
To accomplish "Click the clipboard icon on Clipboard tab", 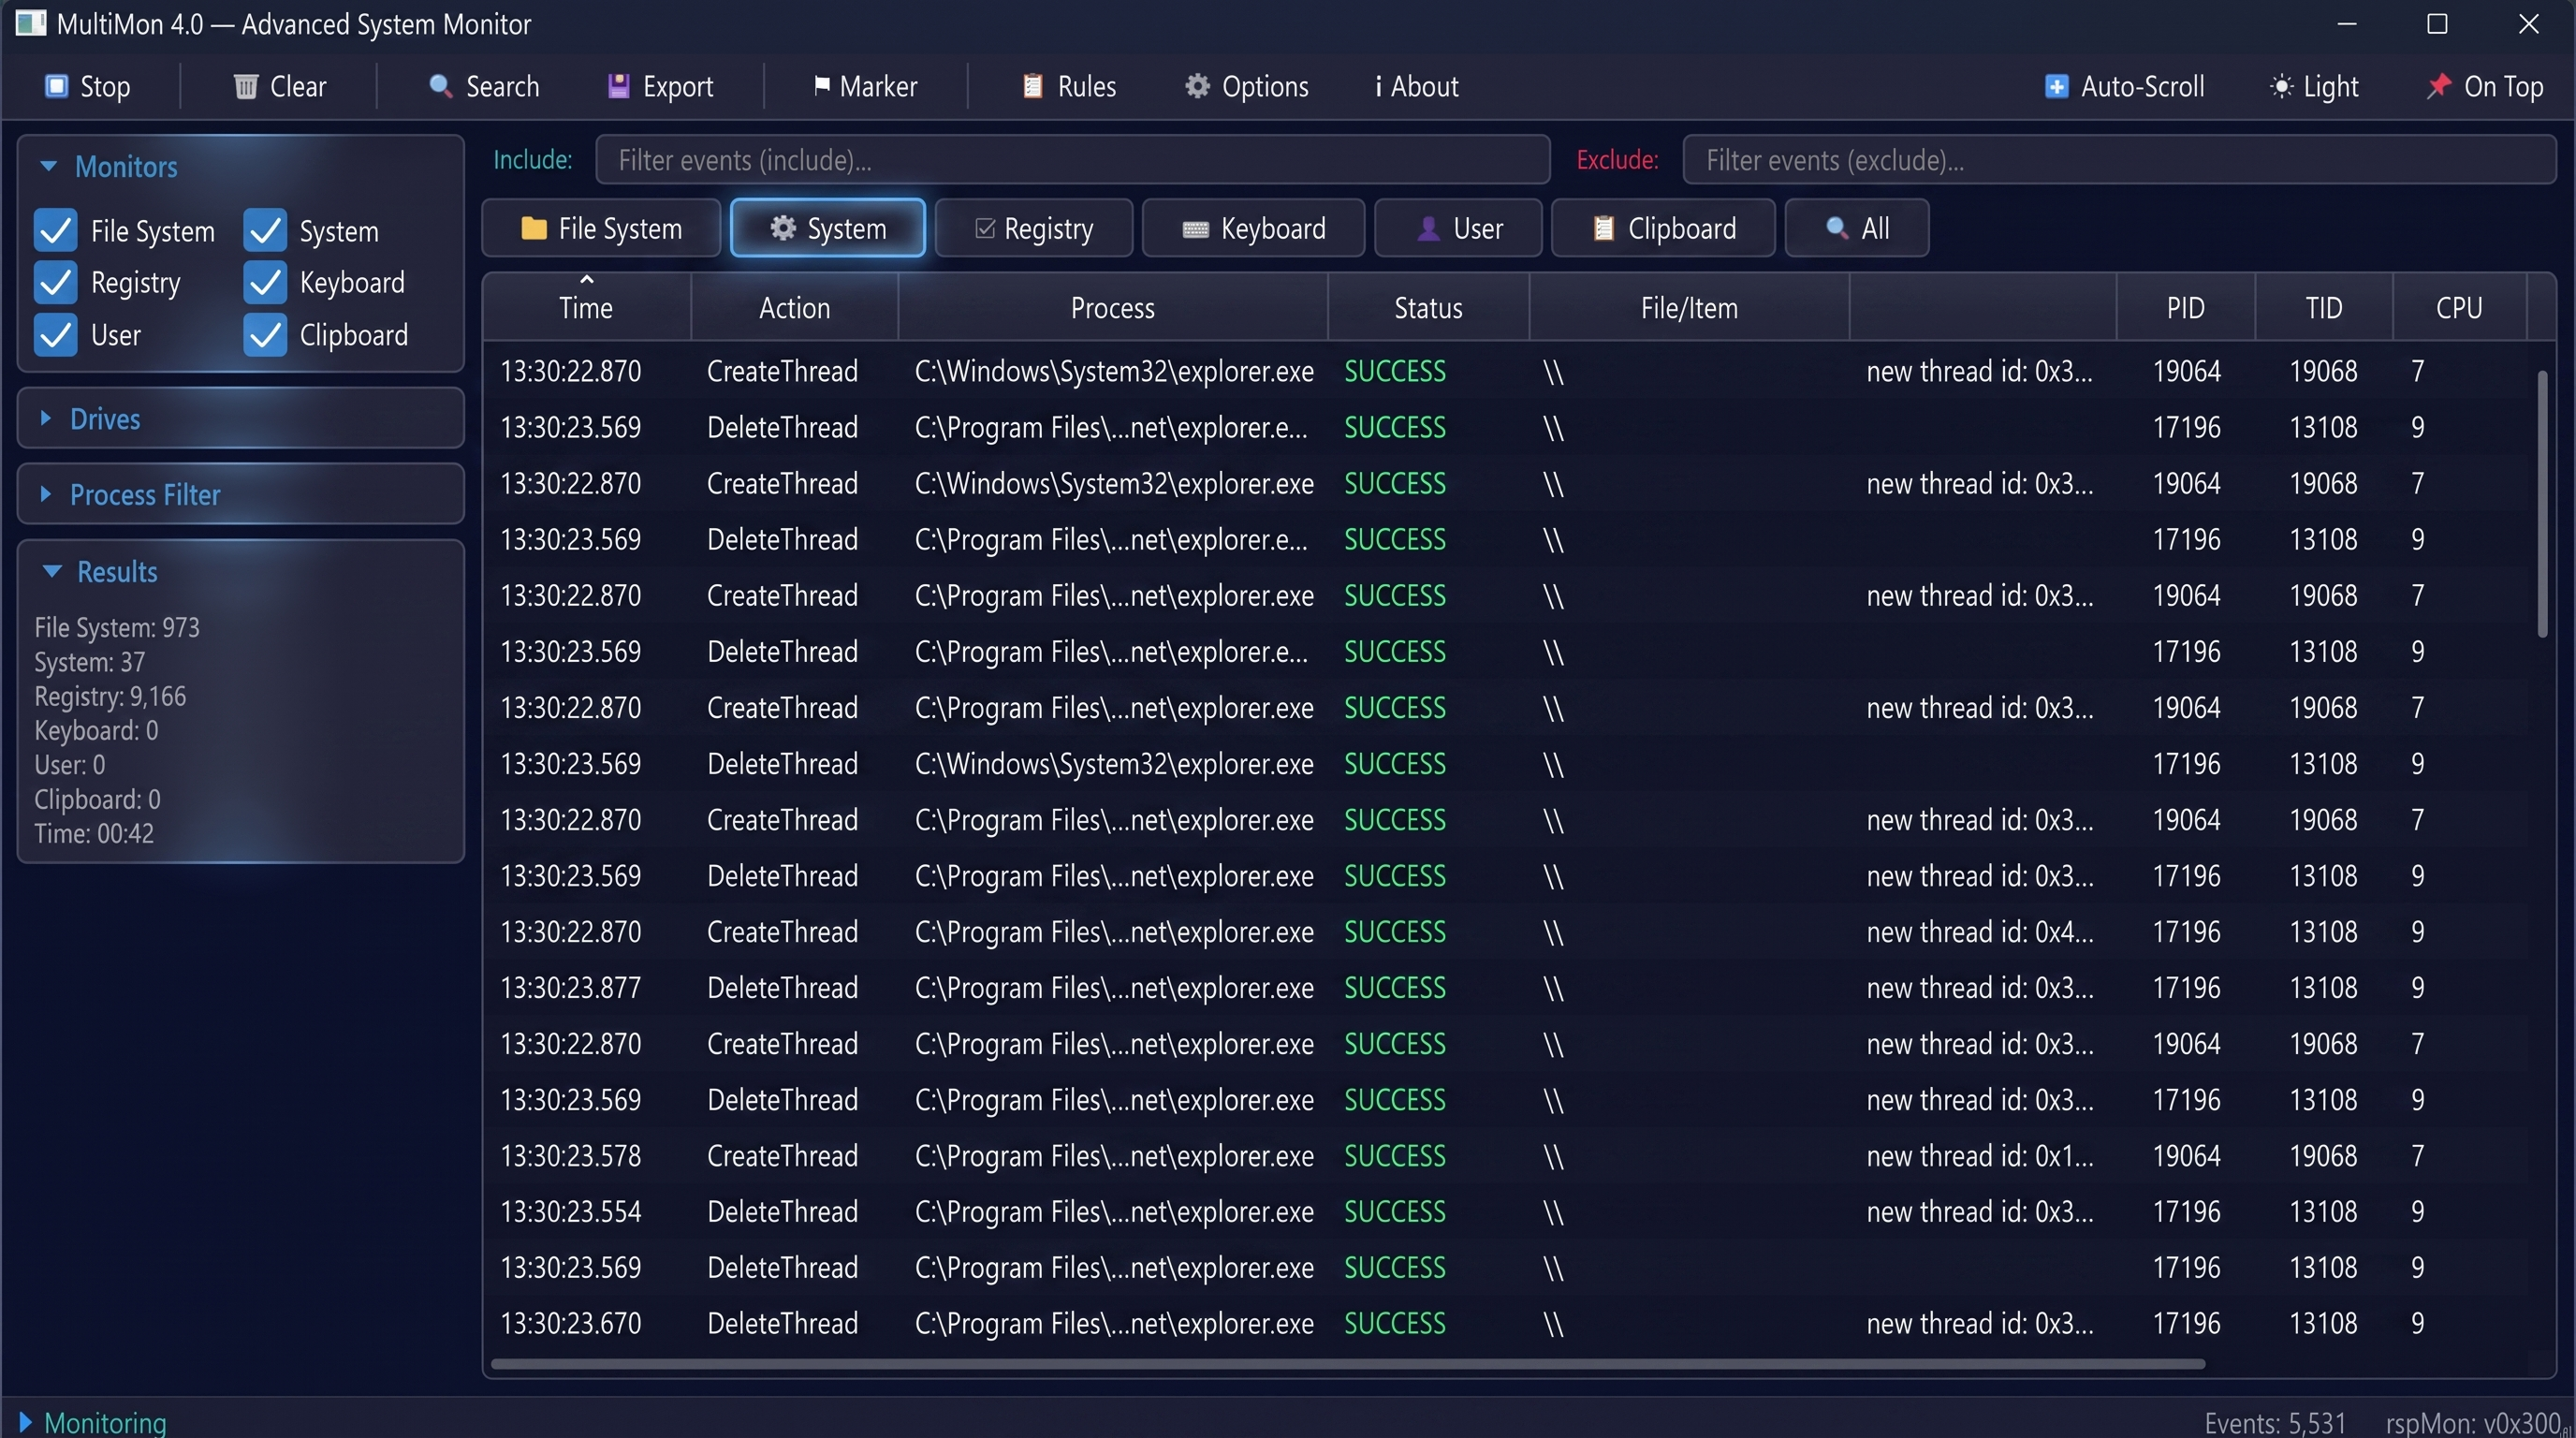I will (x=1603, y=229).
